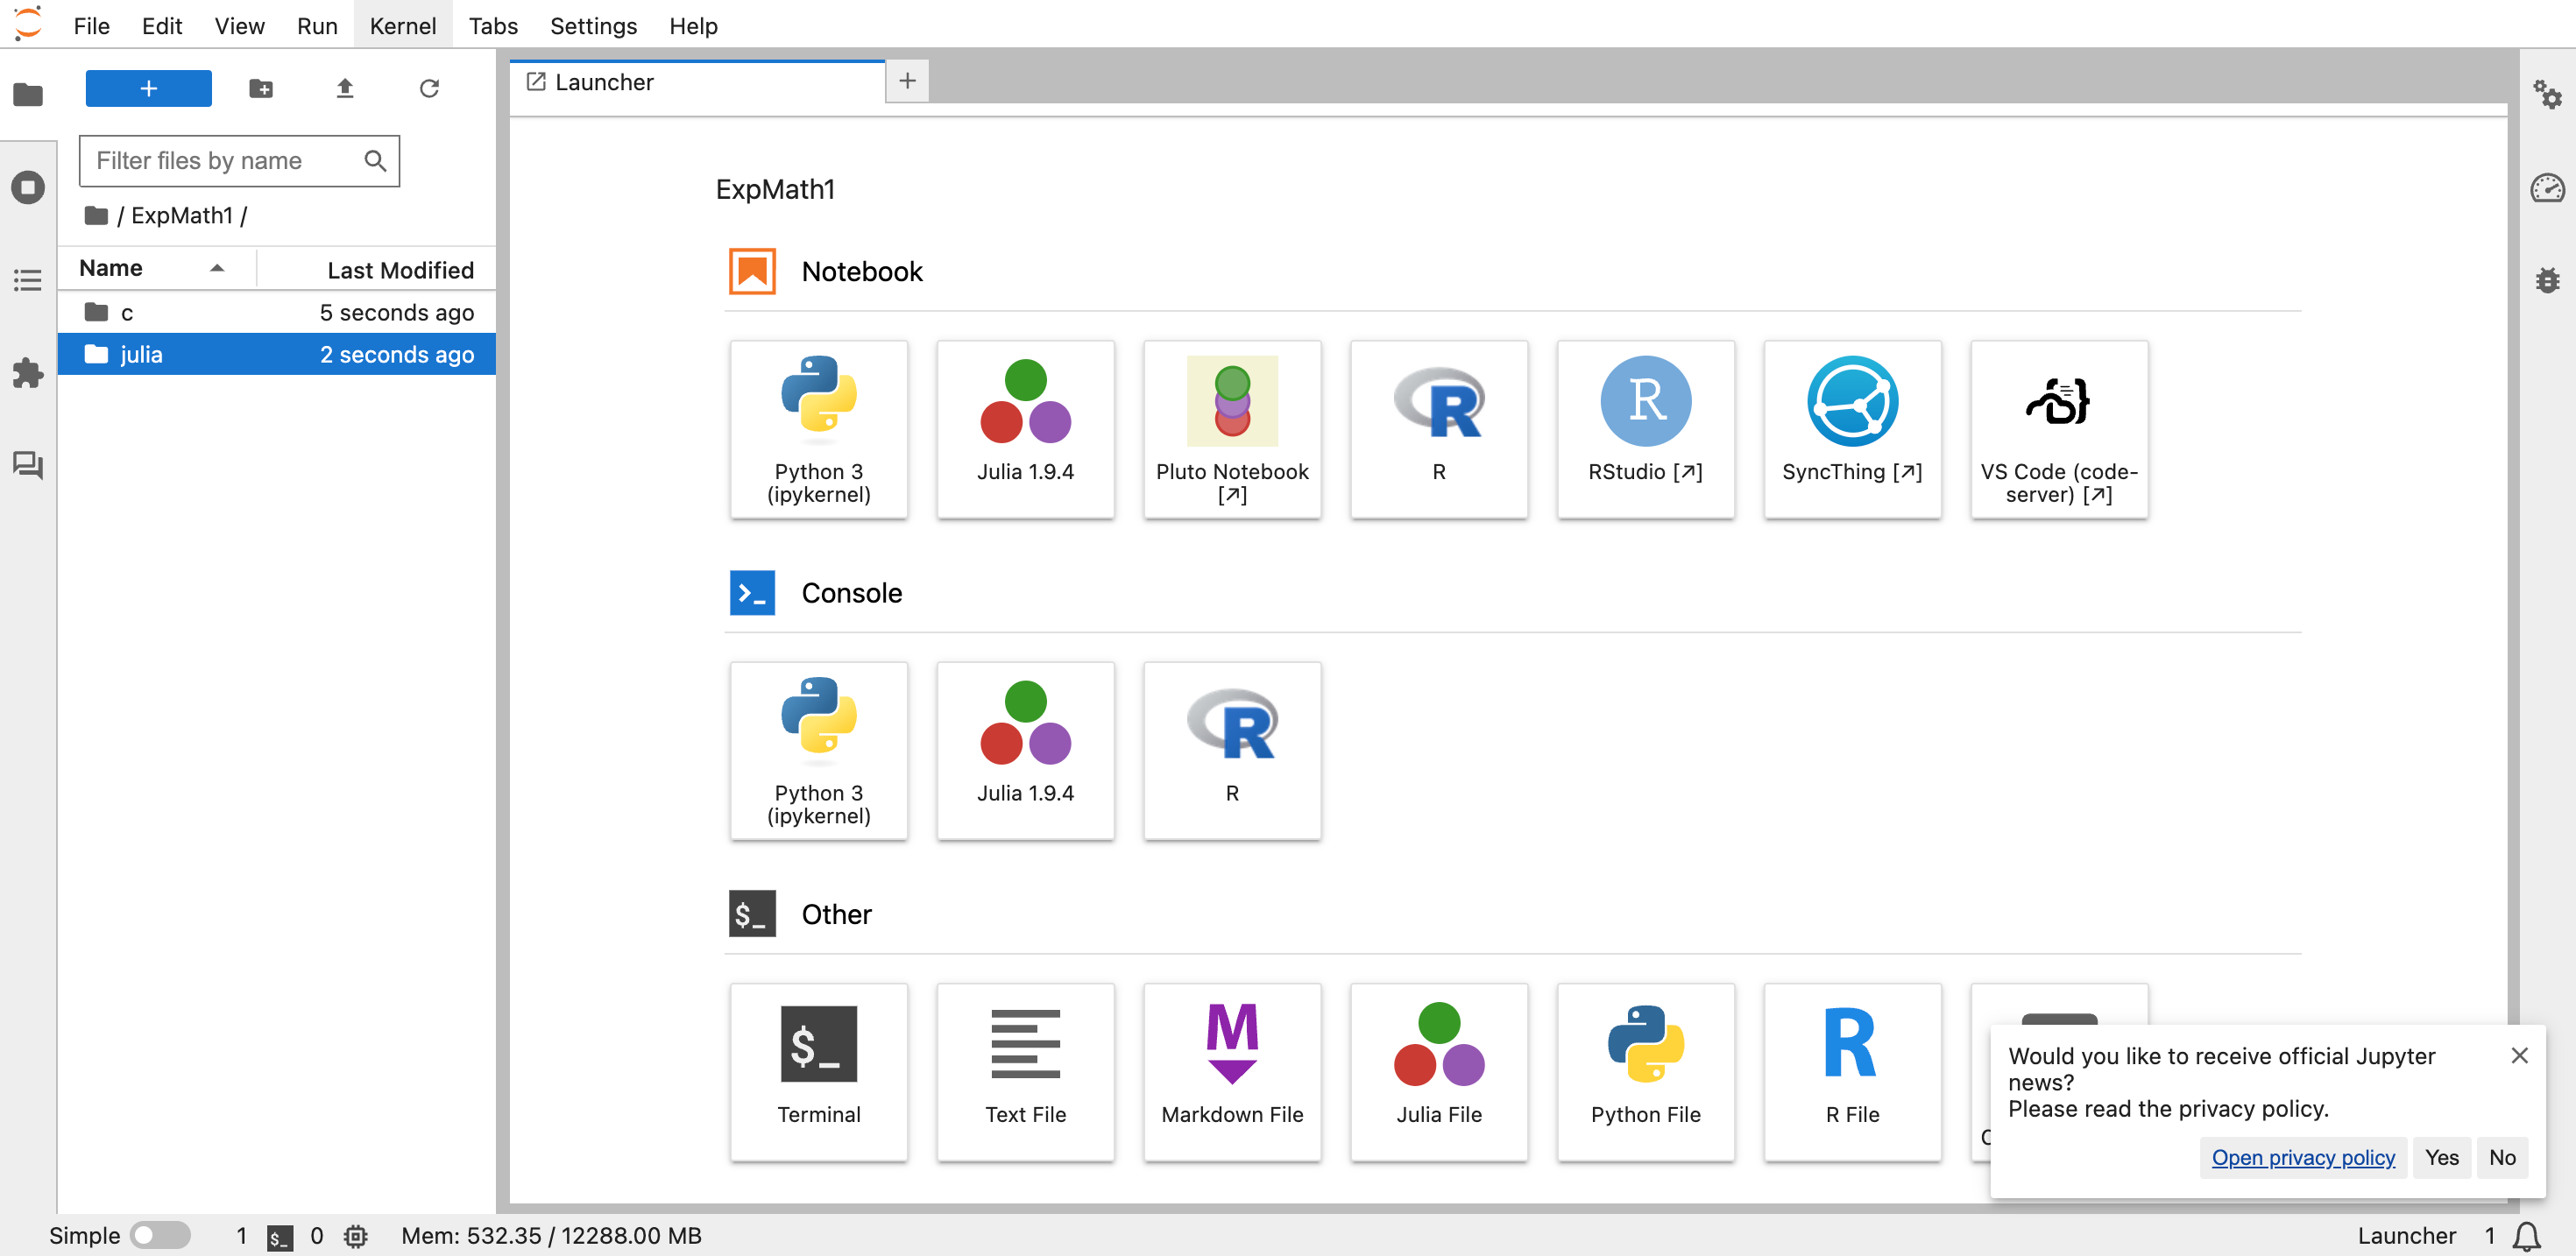Click the terminal count icon in status bar
Screen dimensions: 2576x1256
point(280,1237)
